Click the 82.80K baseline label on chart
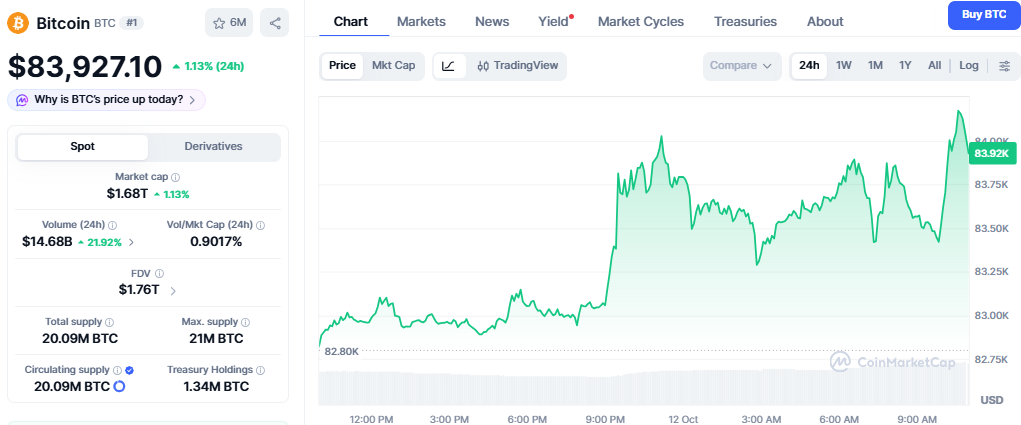The image size is (1021, 425). [342, 351]
